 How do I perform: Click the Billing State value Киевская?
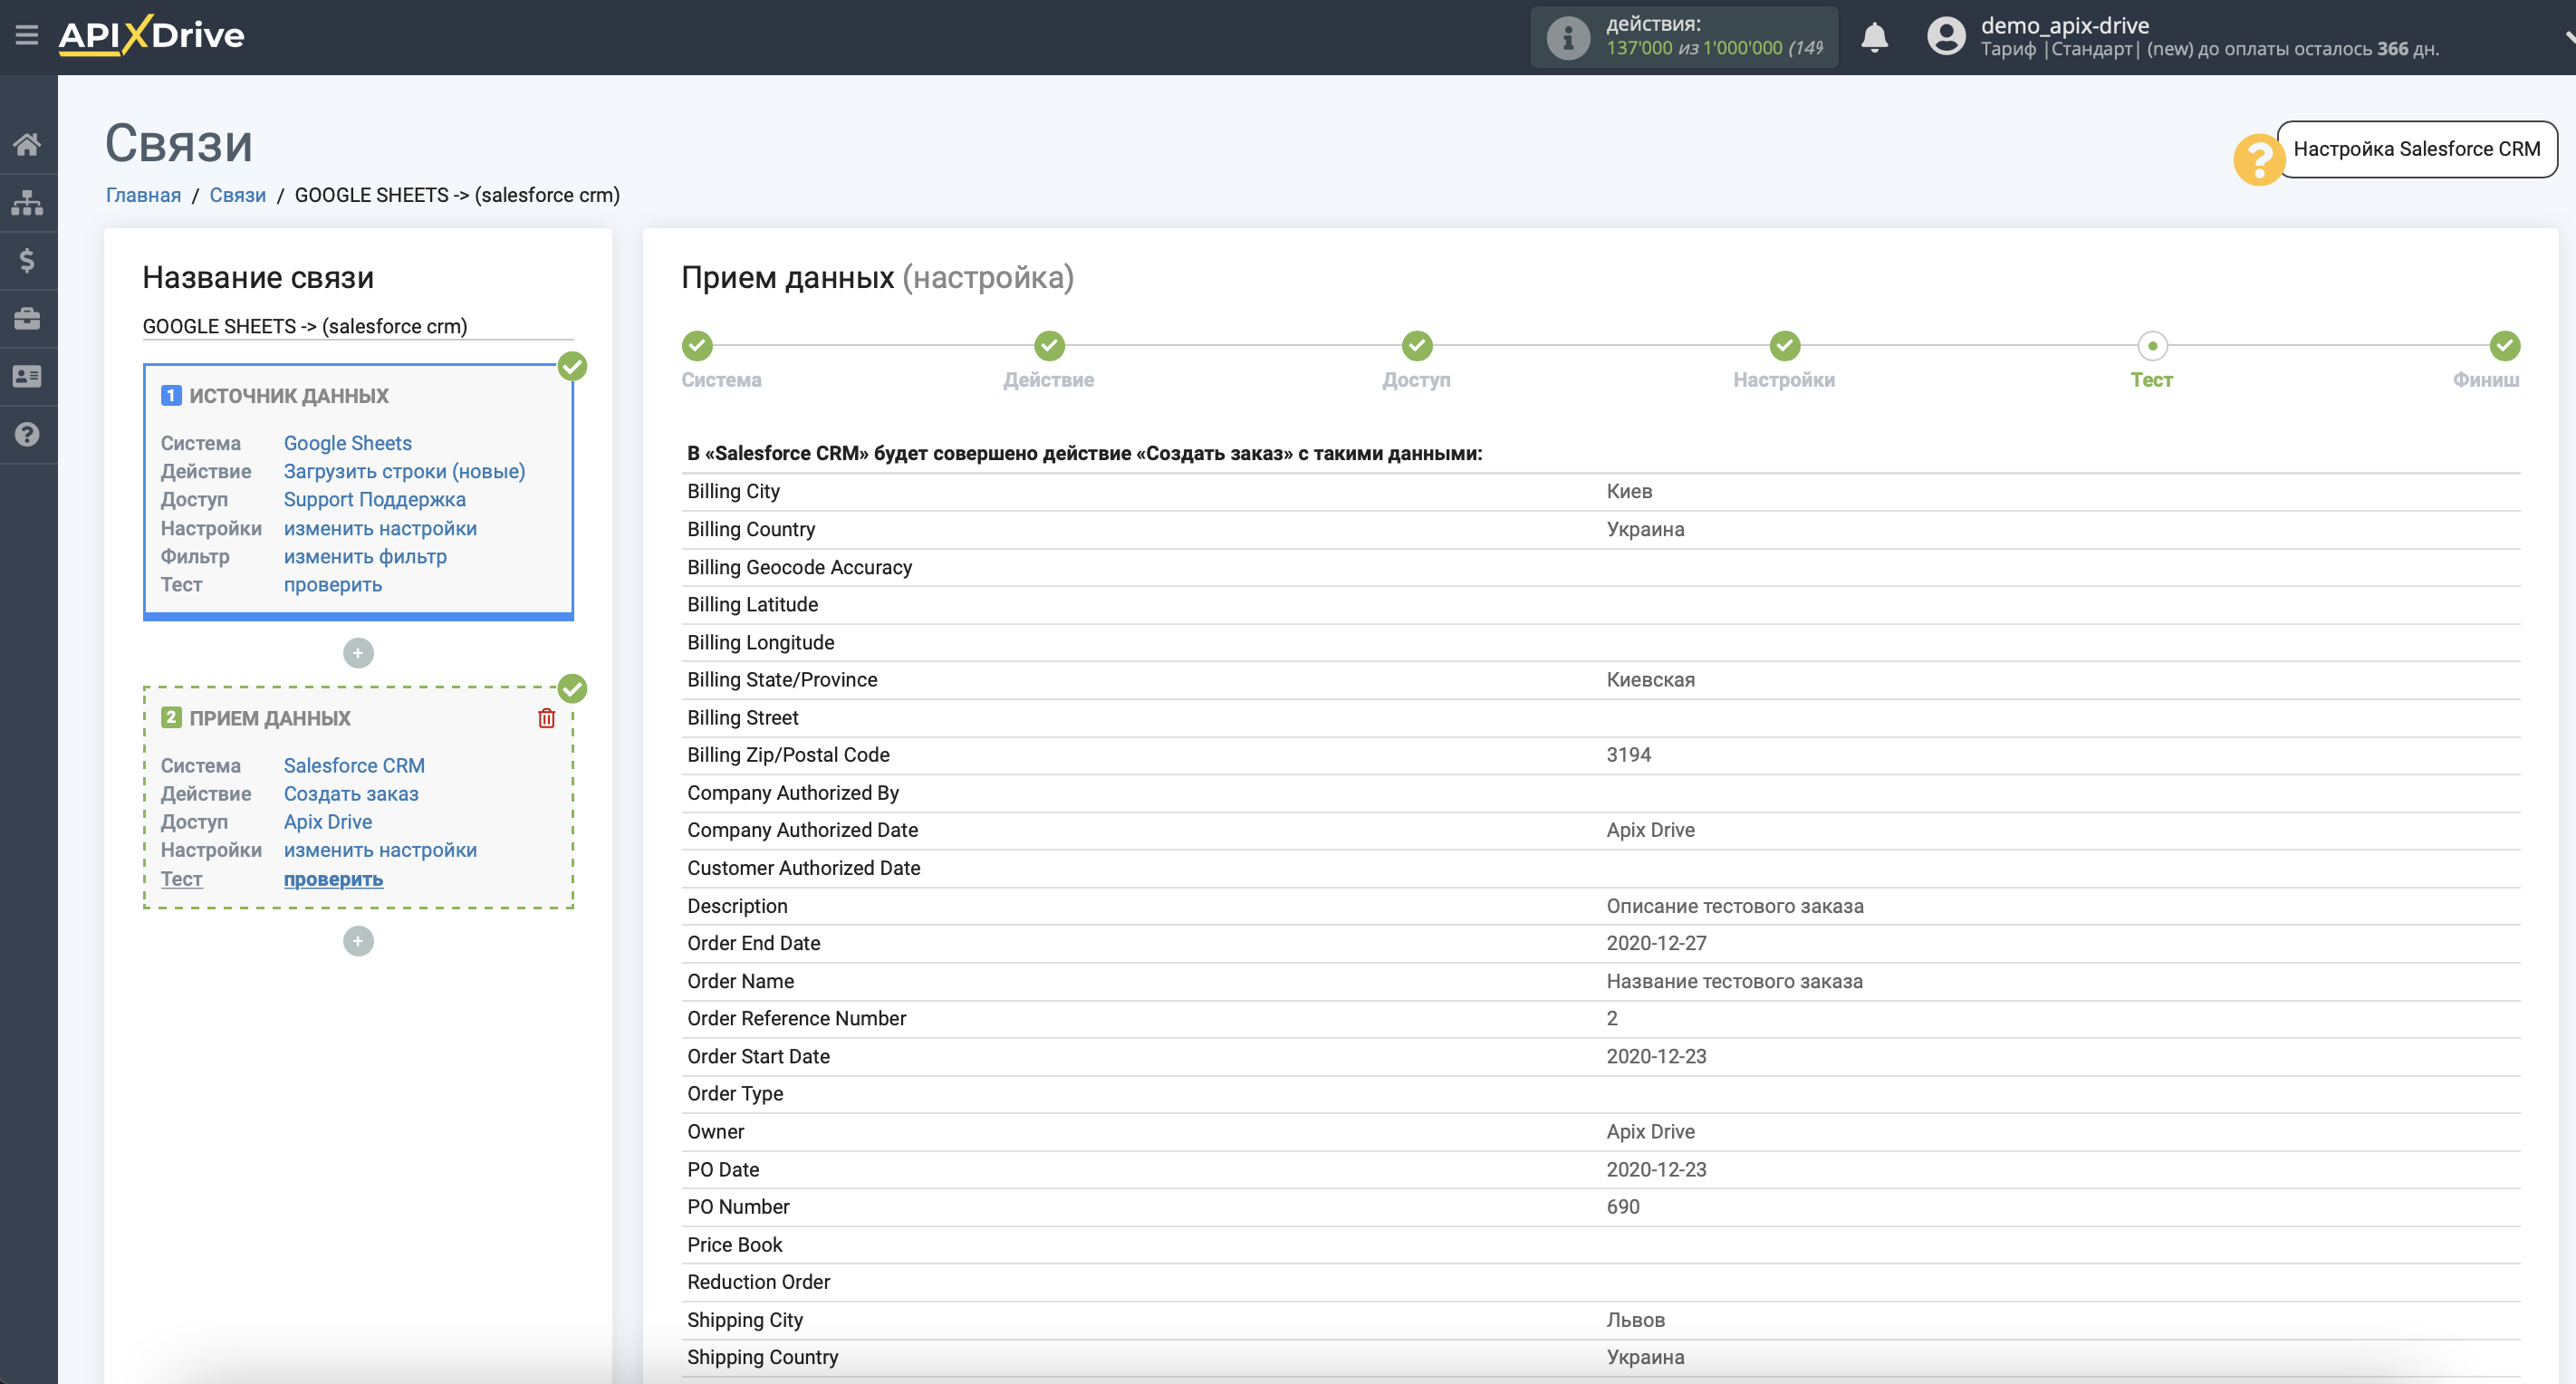(x=1650, y=680)
